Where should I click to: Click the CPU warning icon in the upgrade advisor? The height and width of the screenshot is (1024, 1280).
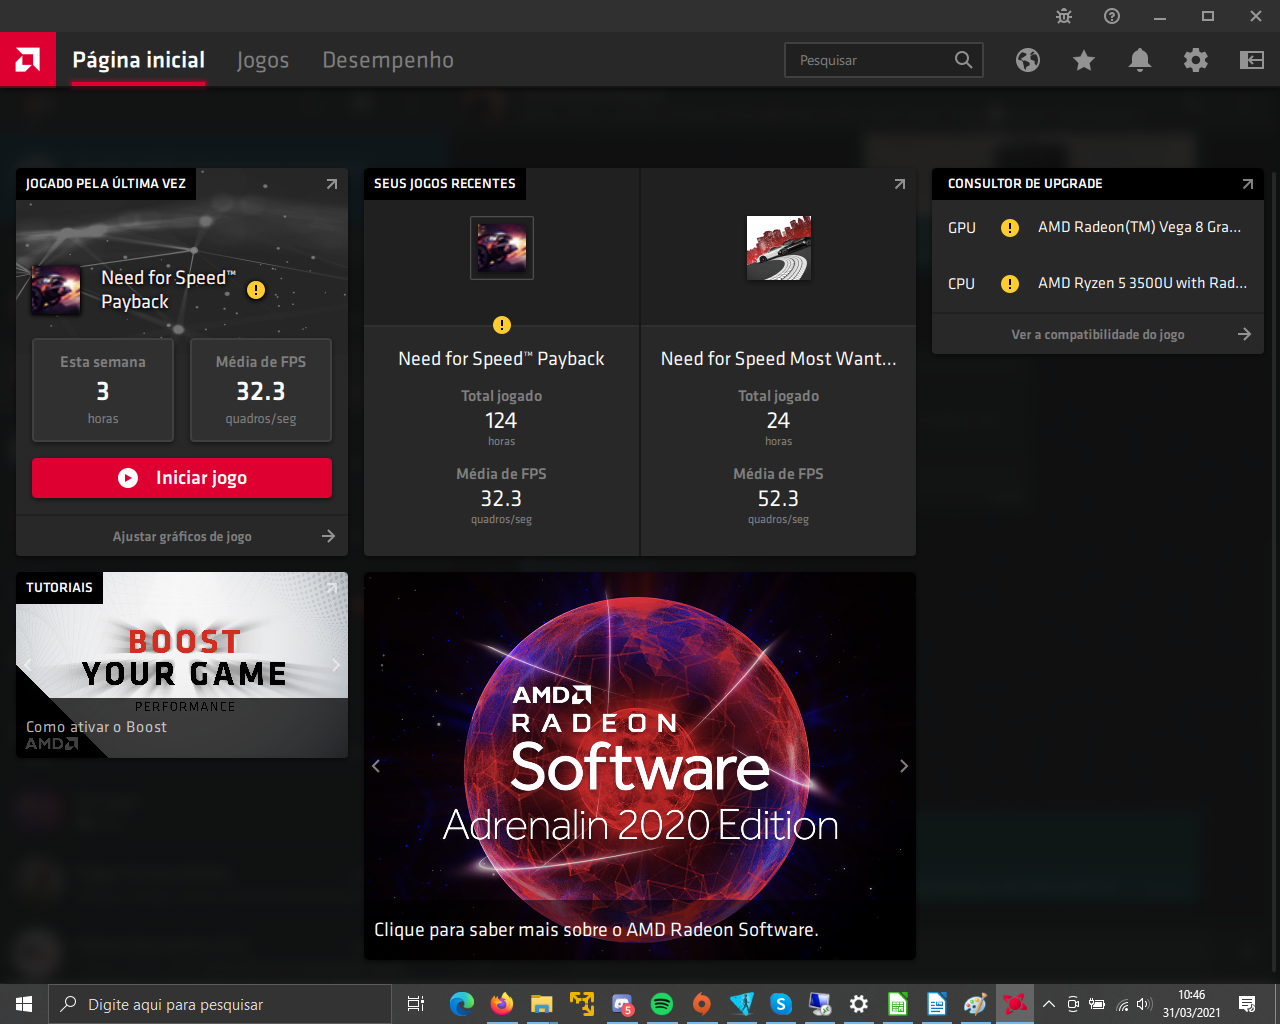coord(1010,284)
